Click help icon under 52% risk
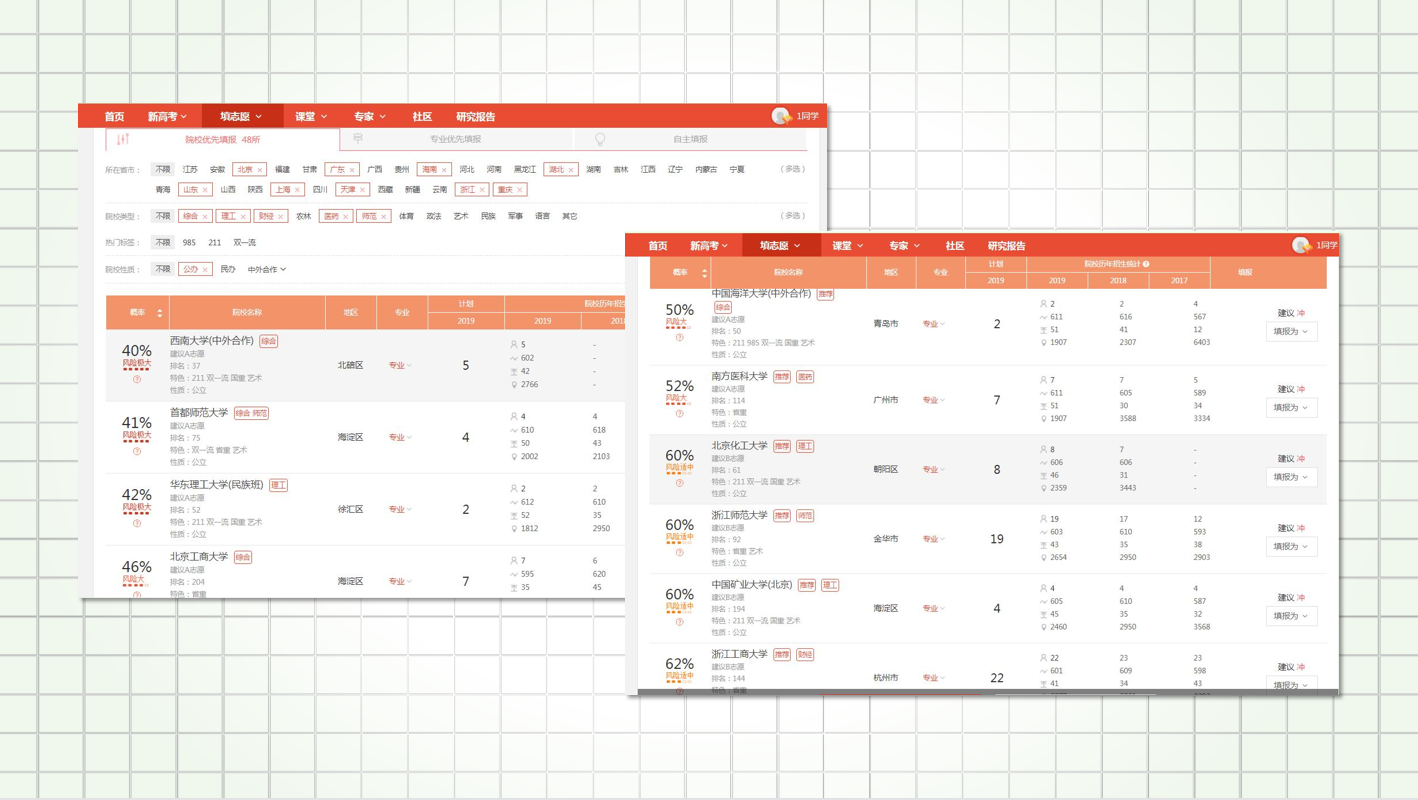The width and height of the screenshot is (1418, 800). tap(679, 413)
